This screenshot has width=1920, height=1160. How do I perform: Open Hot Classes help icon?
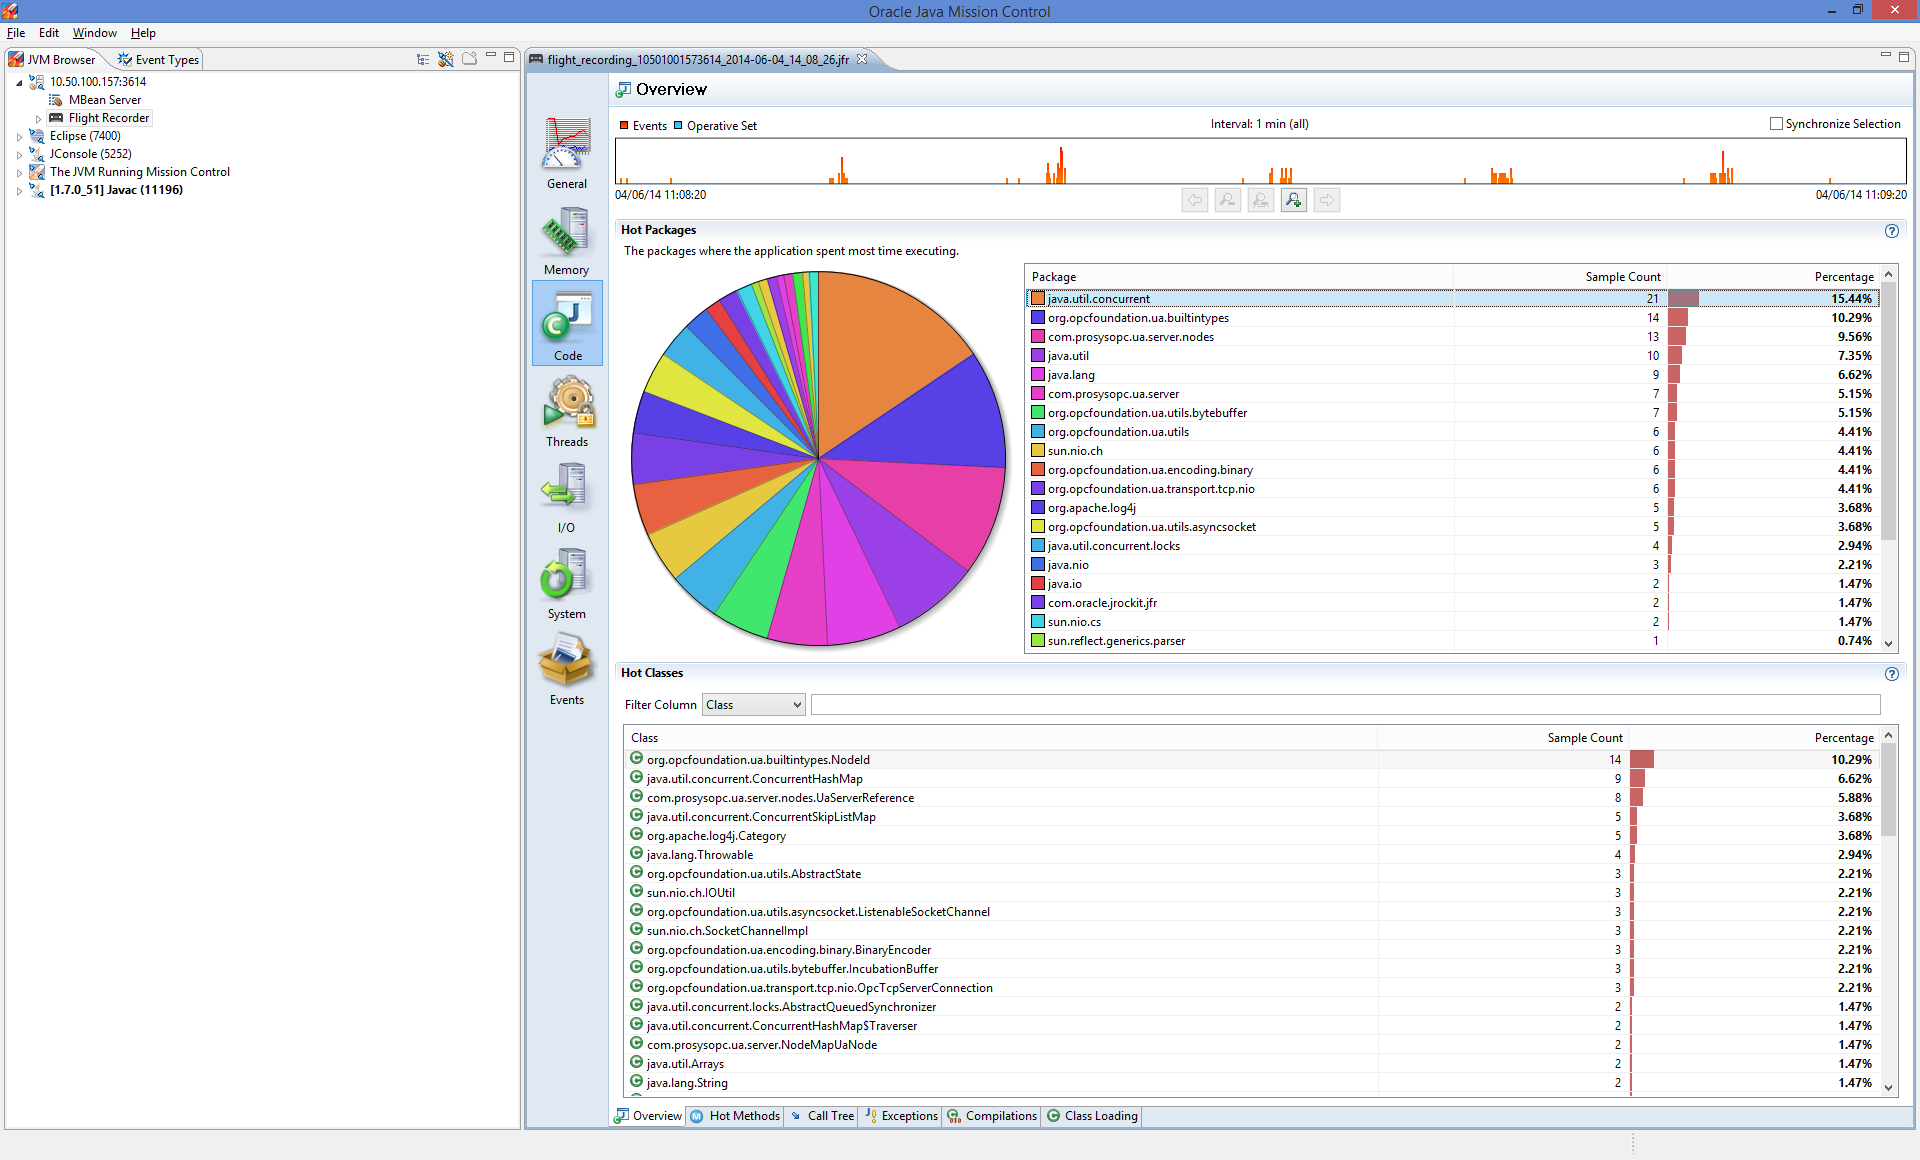click(x=1892, y=674)
